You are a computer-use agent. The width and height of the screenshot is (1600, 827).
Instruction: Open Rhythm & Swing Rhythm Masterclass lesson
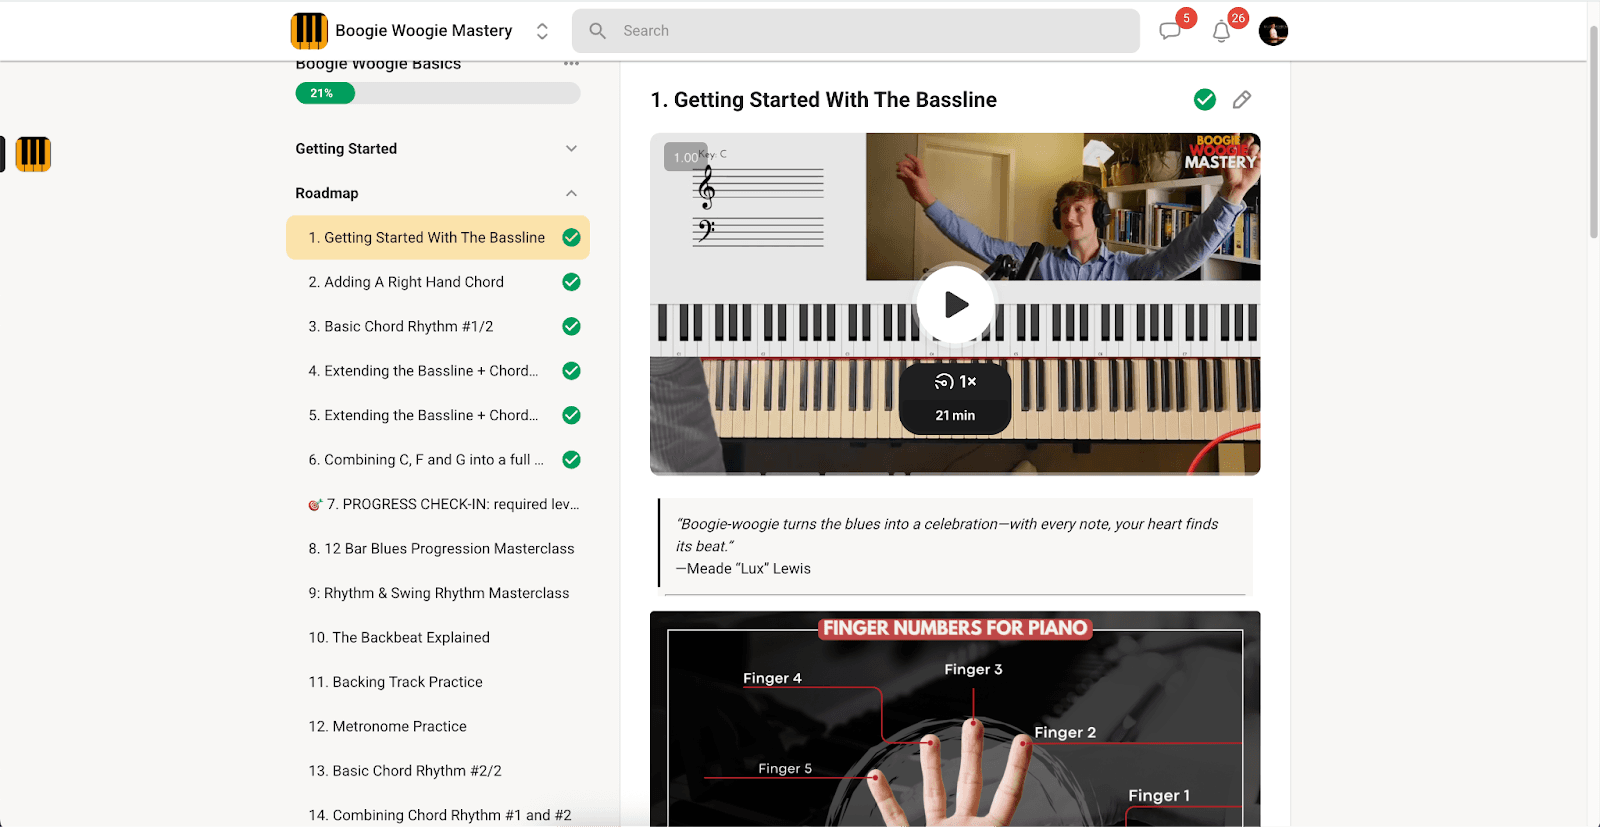click(439, 593)
